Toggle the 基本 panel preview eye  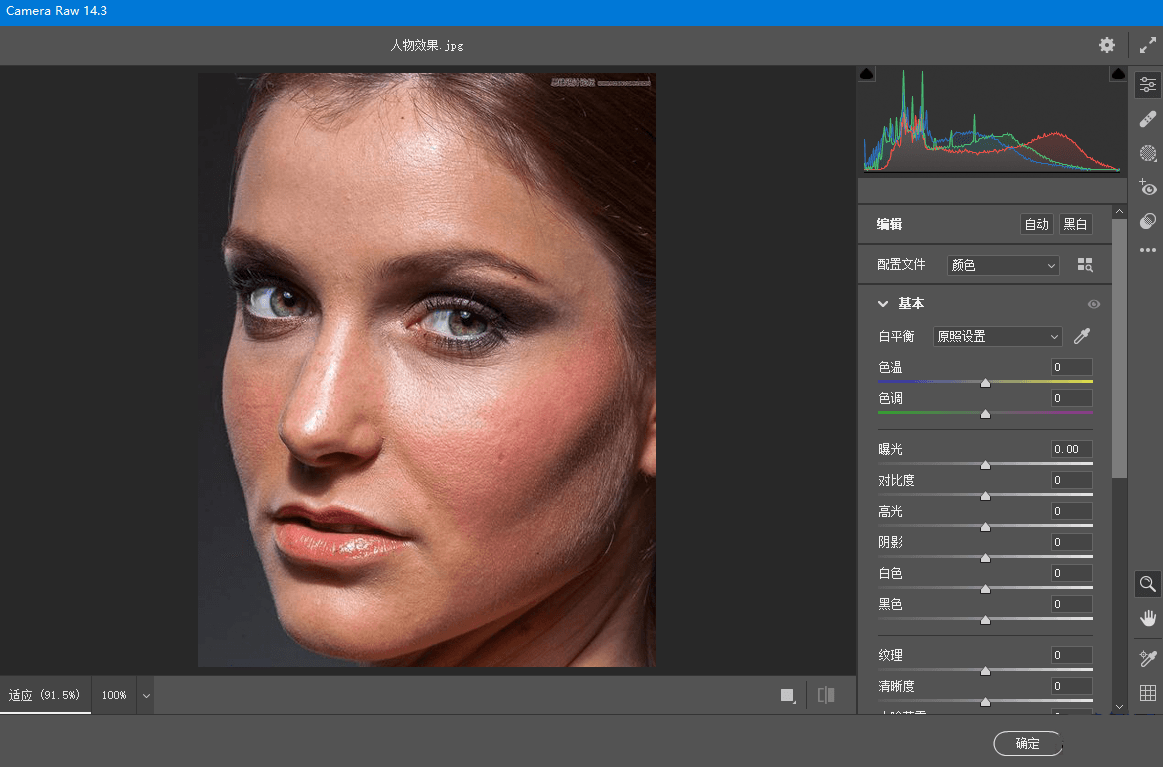1094,304
